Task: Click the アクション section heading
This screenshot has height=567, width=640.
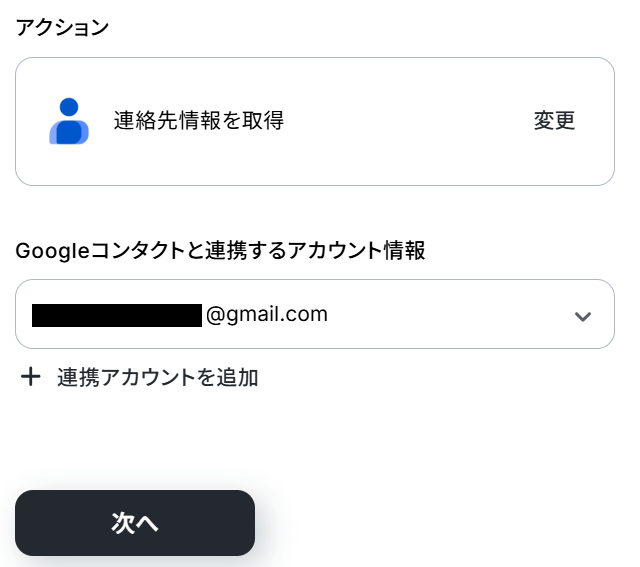Action: click(62, 28)
